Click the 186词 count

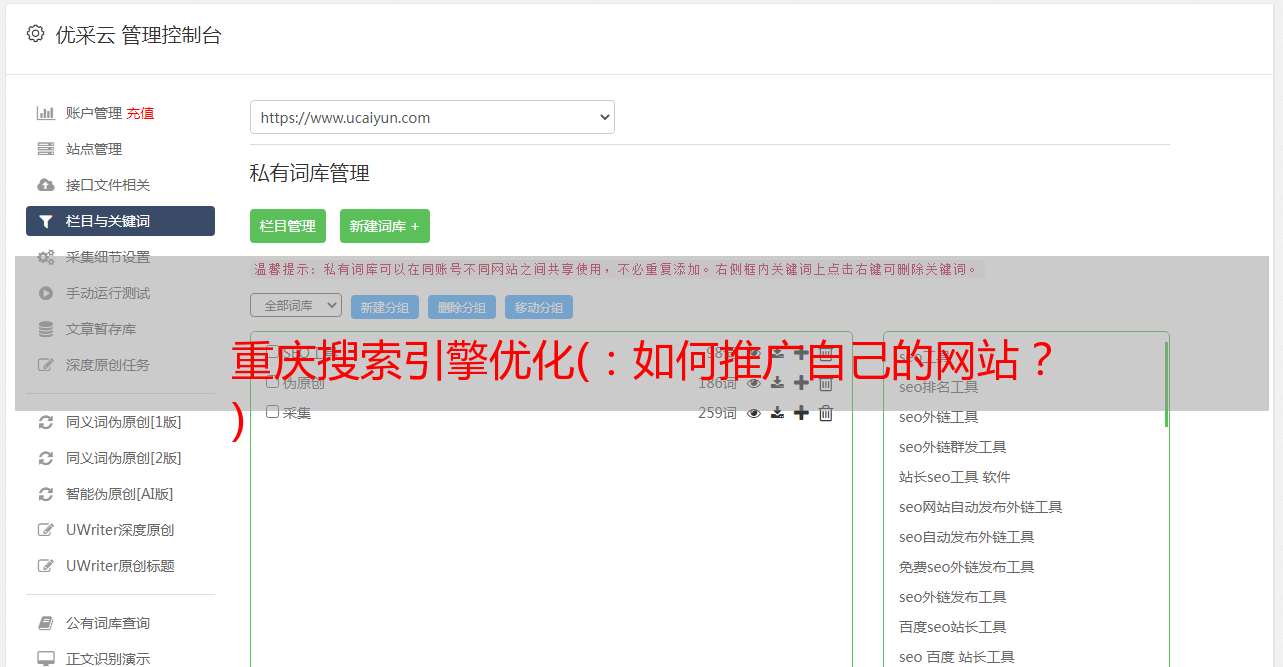click(x=717, y=383)
